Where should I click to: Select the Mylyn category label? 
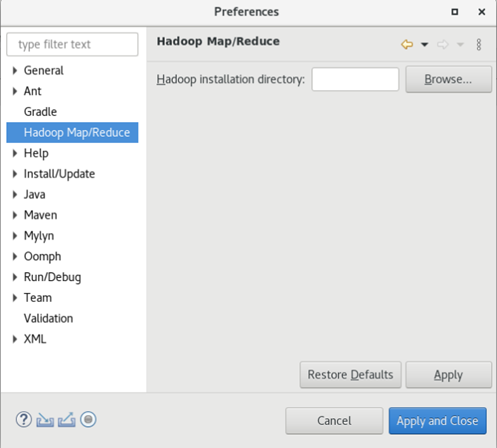pos(39,236)
